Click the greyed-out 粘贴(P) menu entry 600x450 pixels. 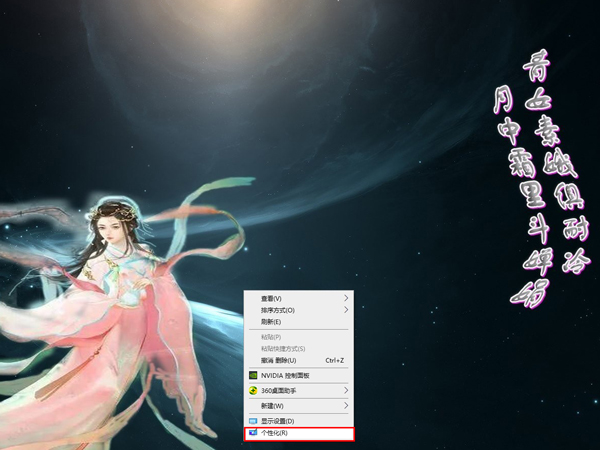(x=271, y=337)
